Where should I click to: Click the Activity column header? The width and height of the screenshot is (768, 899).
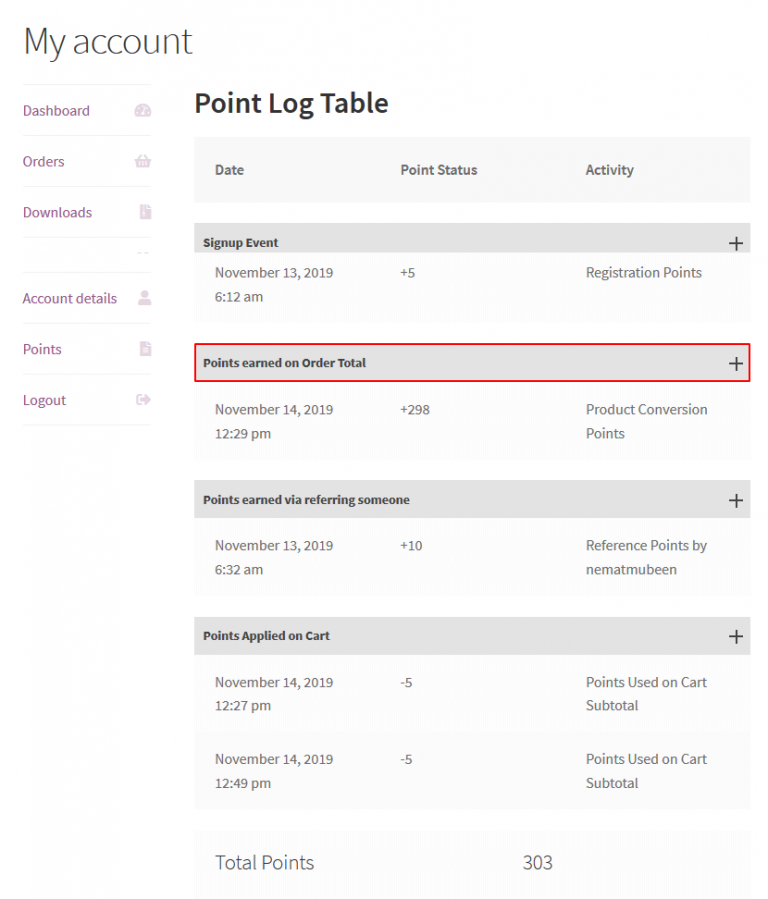tap(609, 170)
